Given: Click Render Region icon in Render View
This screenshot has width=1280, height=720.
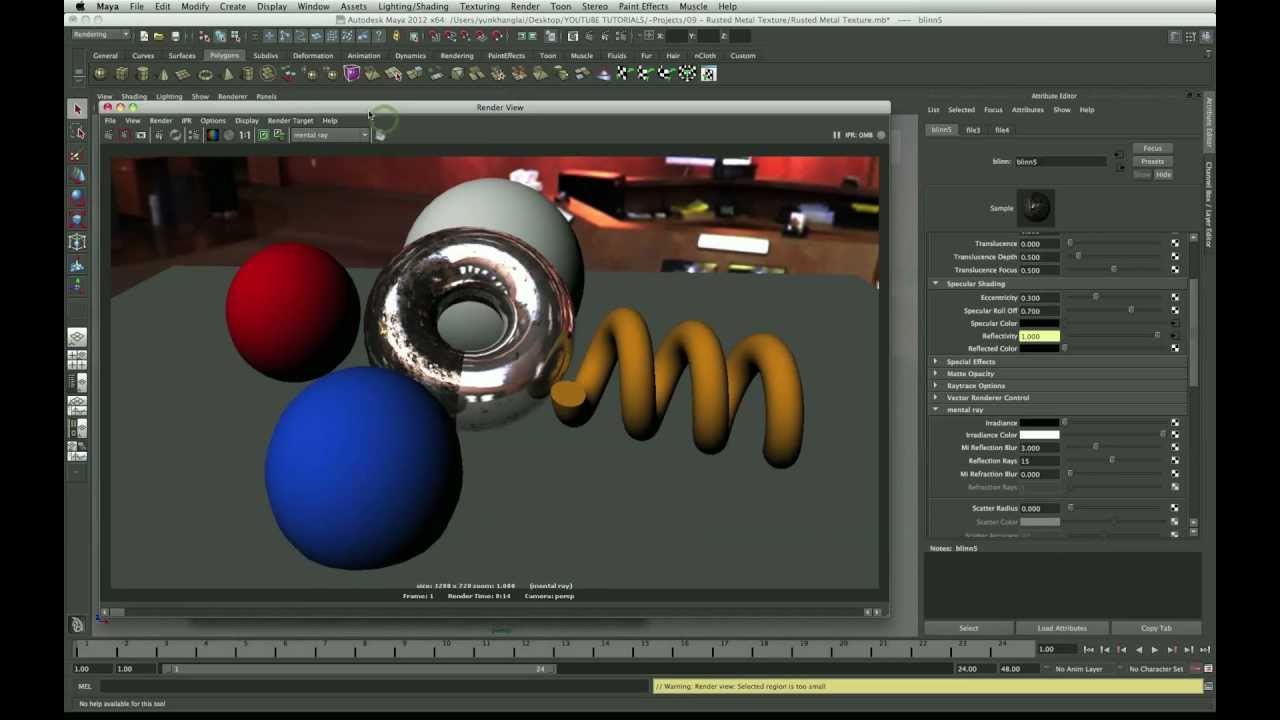Looking at the screenshot, I should click(x=125, y=135).
